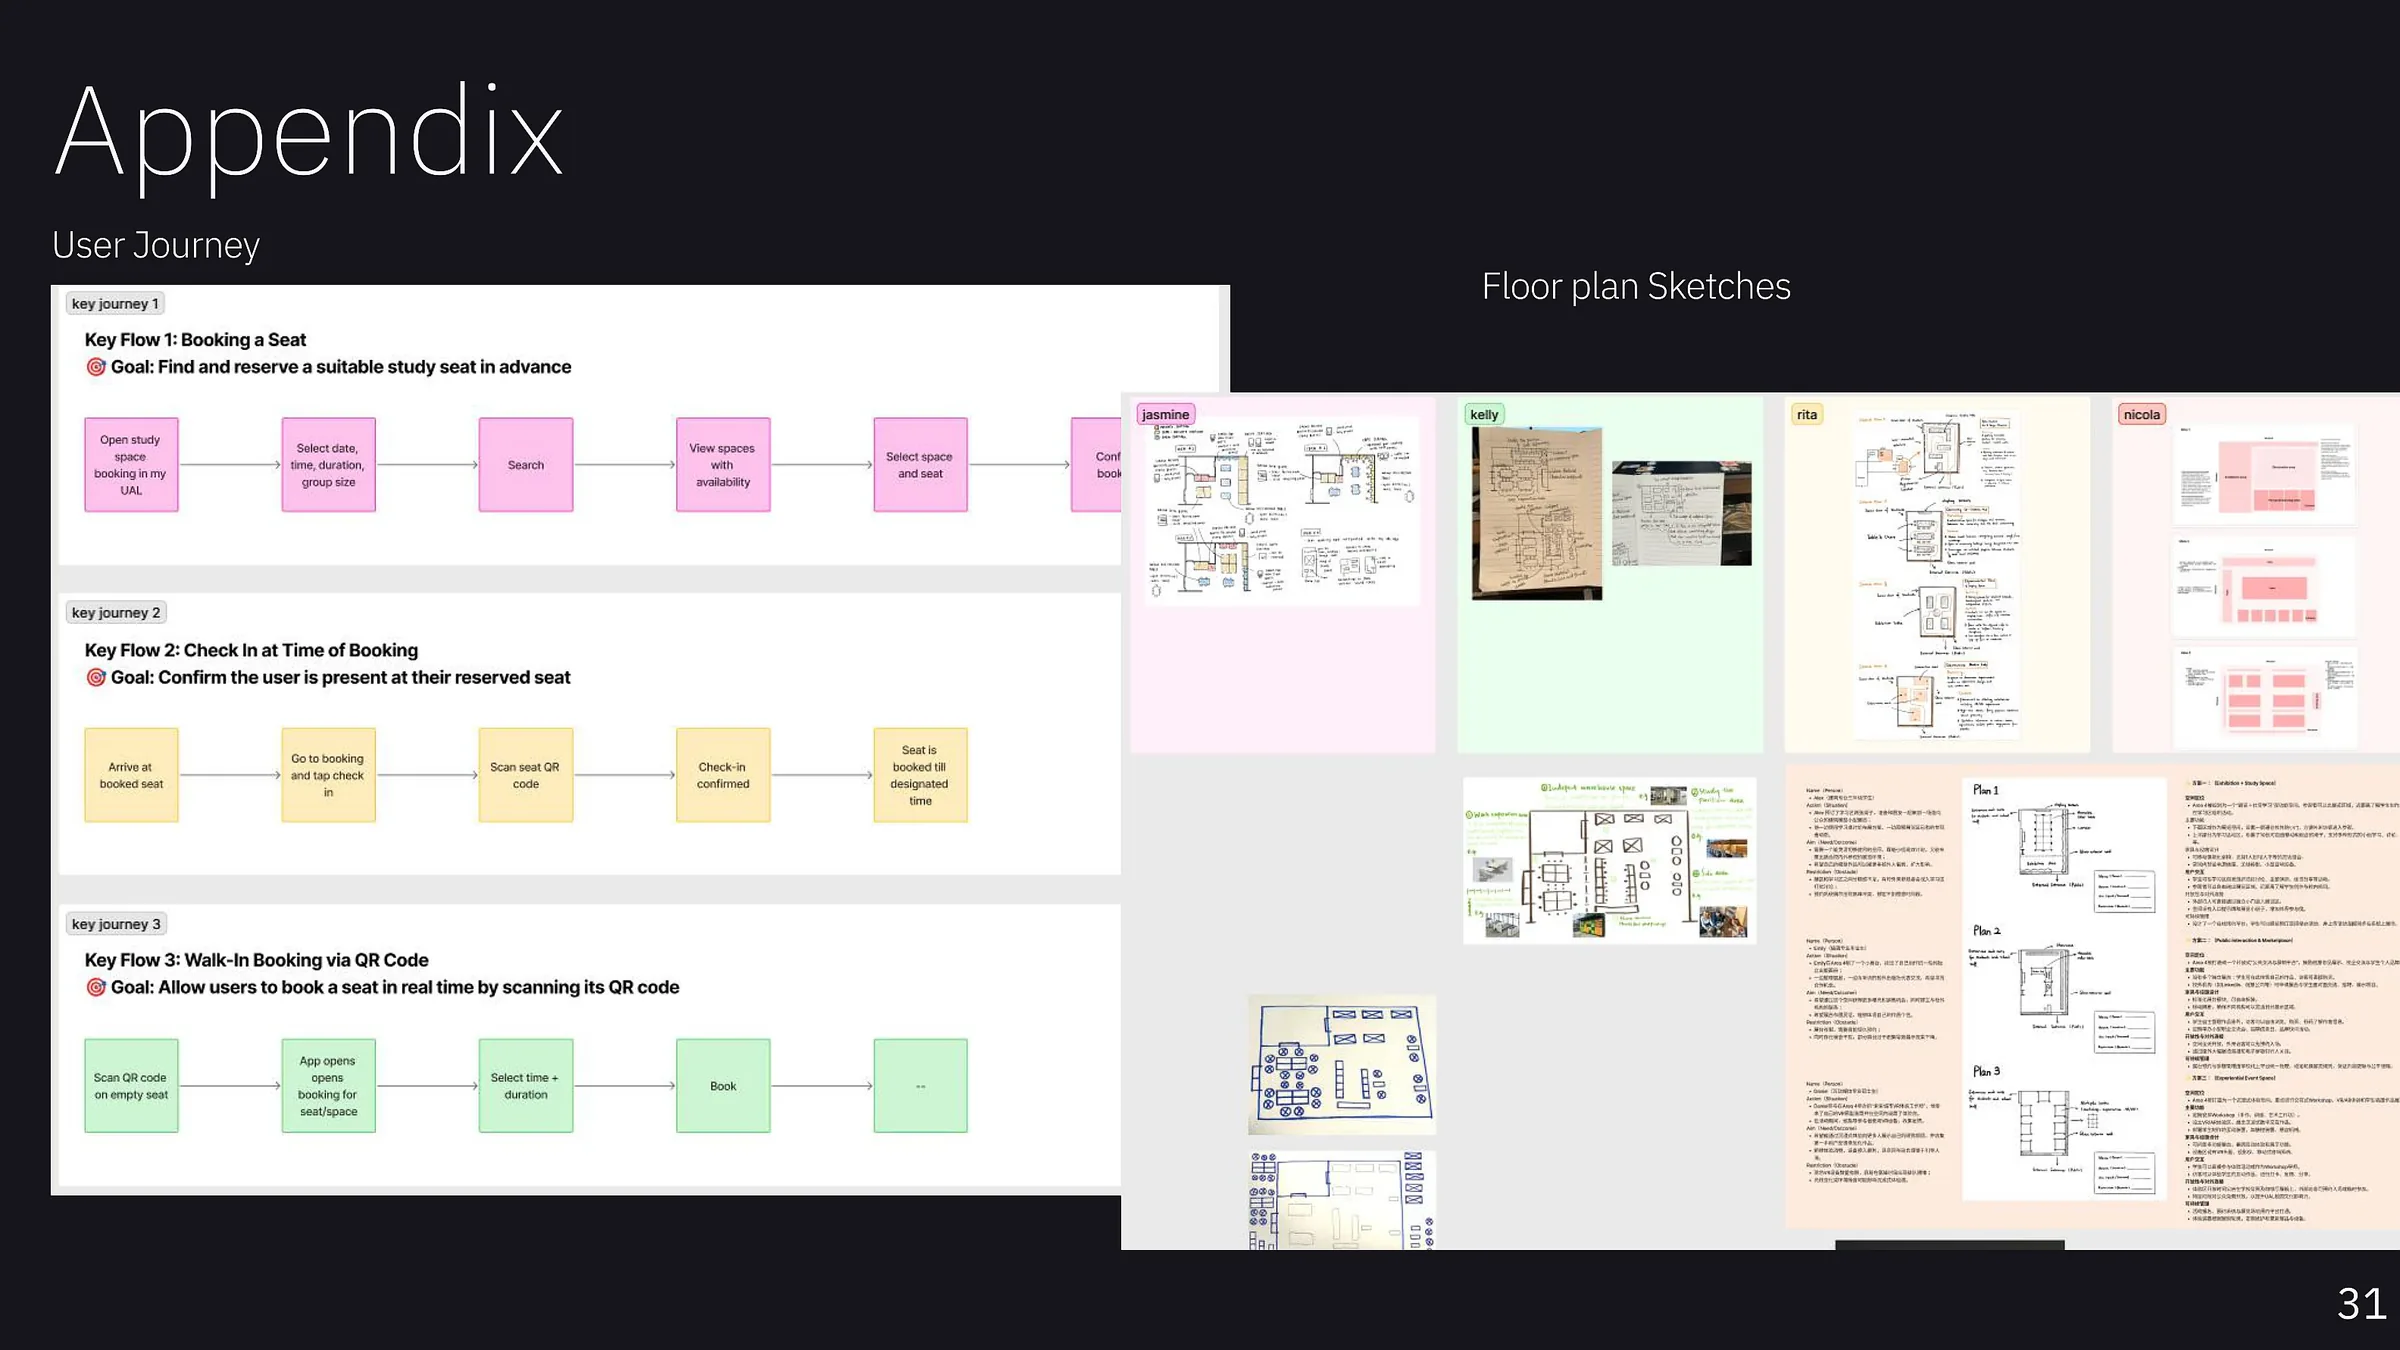This screenshot has width=2400, height=1350.
Task: Click the 'Floor plan Sketches' heading
Action: click(x=1636, y=287)
